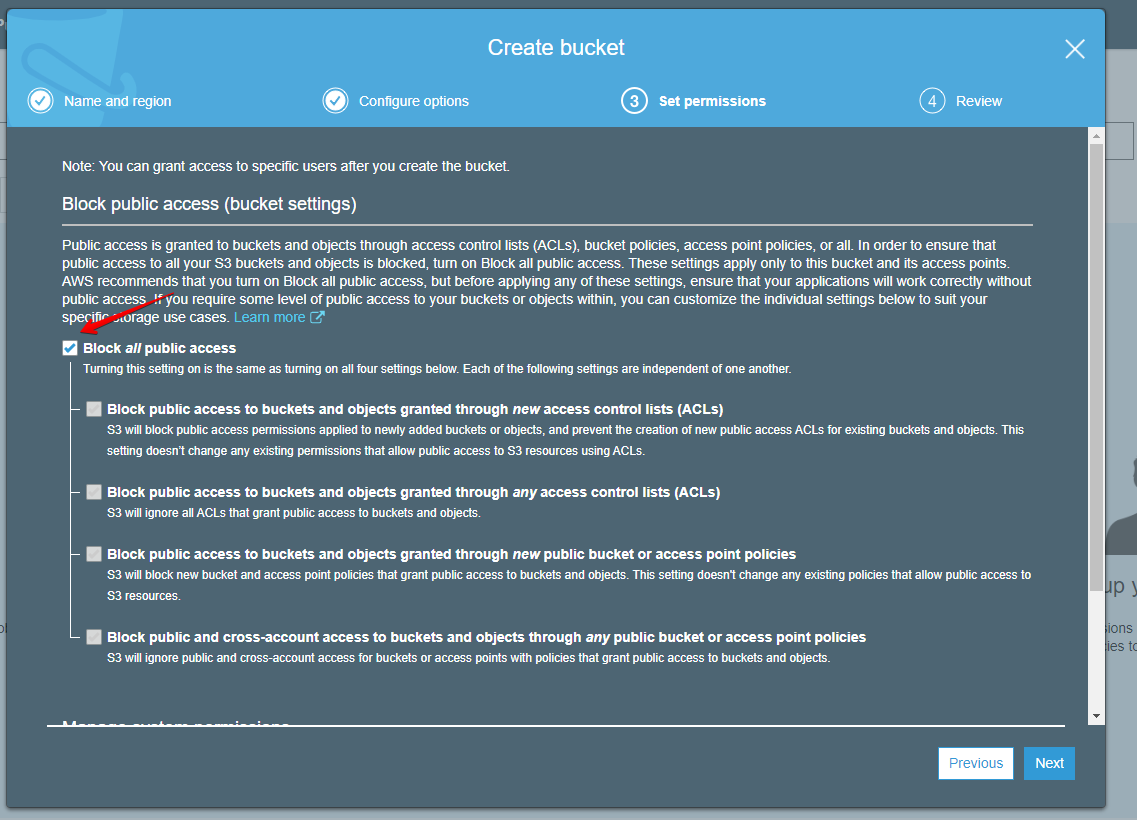Click the step 4 Review circle icon
The width and height of the screenshot is (1137, 820).
tap(932, 101)
